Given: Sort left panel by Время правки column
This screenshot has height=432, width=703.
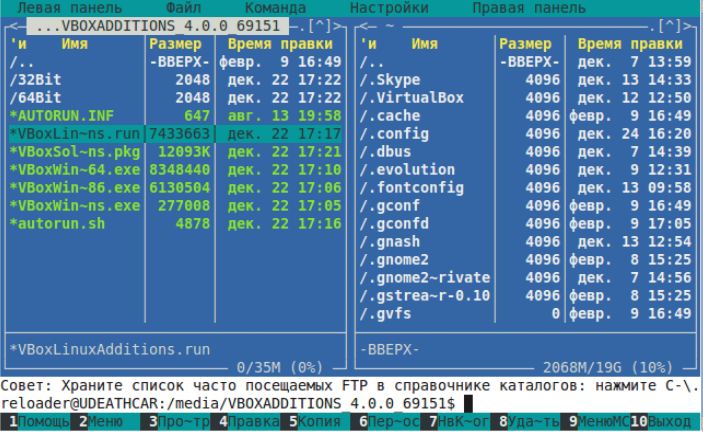Looking at the screenshot, I should (x=280, y=44).
